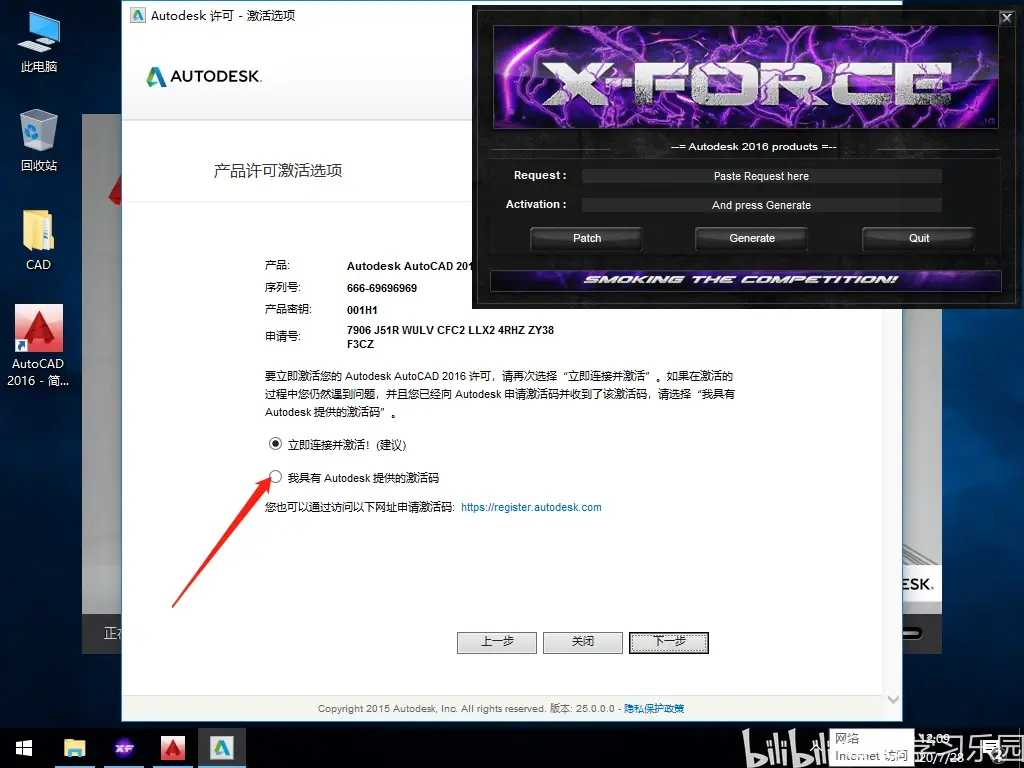Click Generate in the X-Force window

pyautogui.click(x=752, y=238)
